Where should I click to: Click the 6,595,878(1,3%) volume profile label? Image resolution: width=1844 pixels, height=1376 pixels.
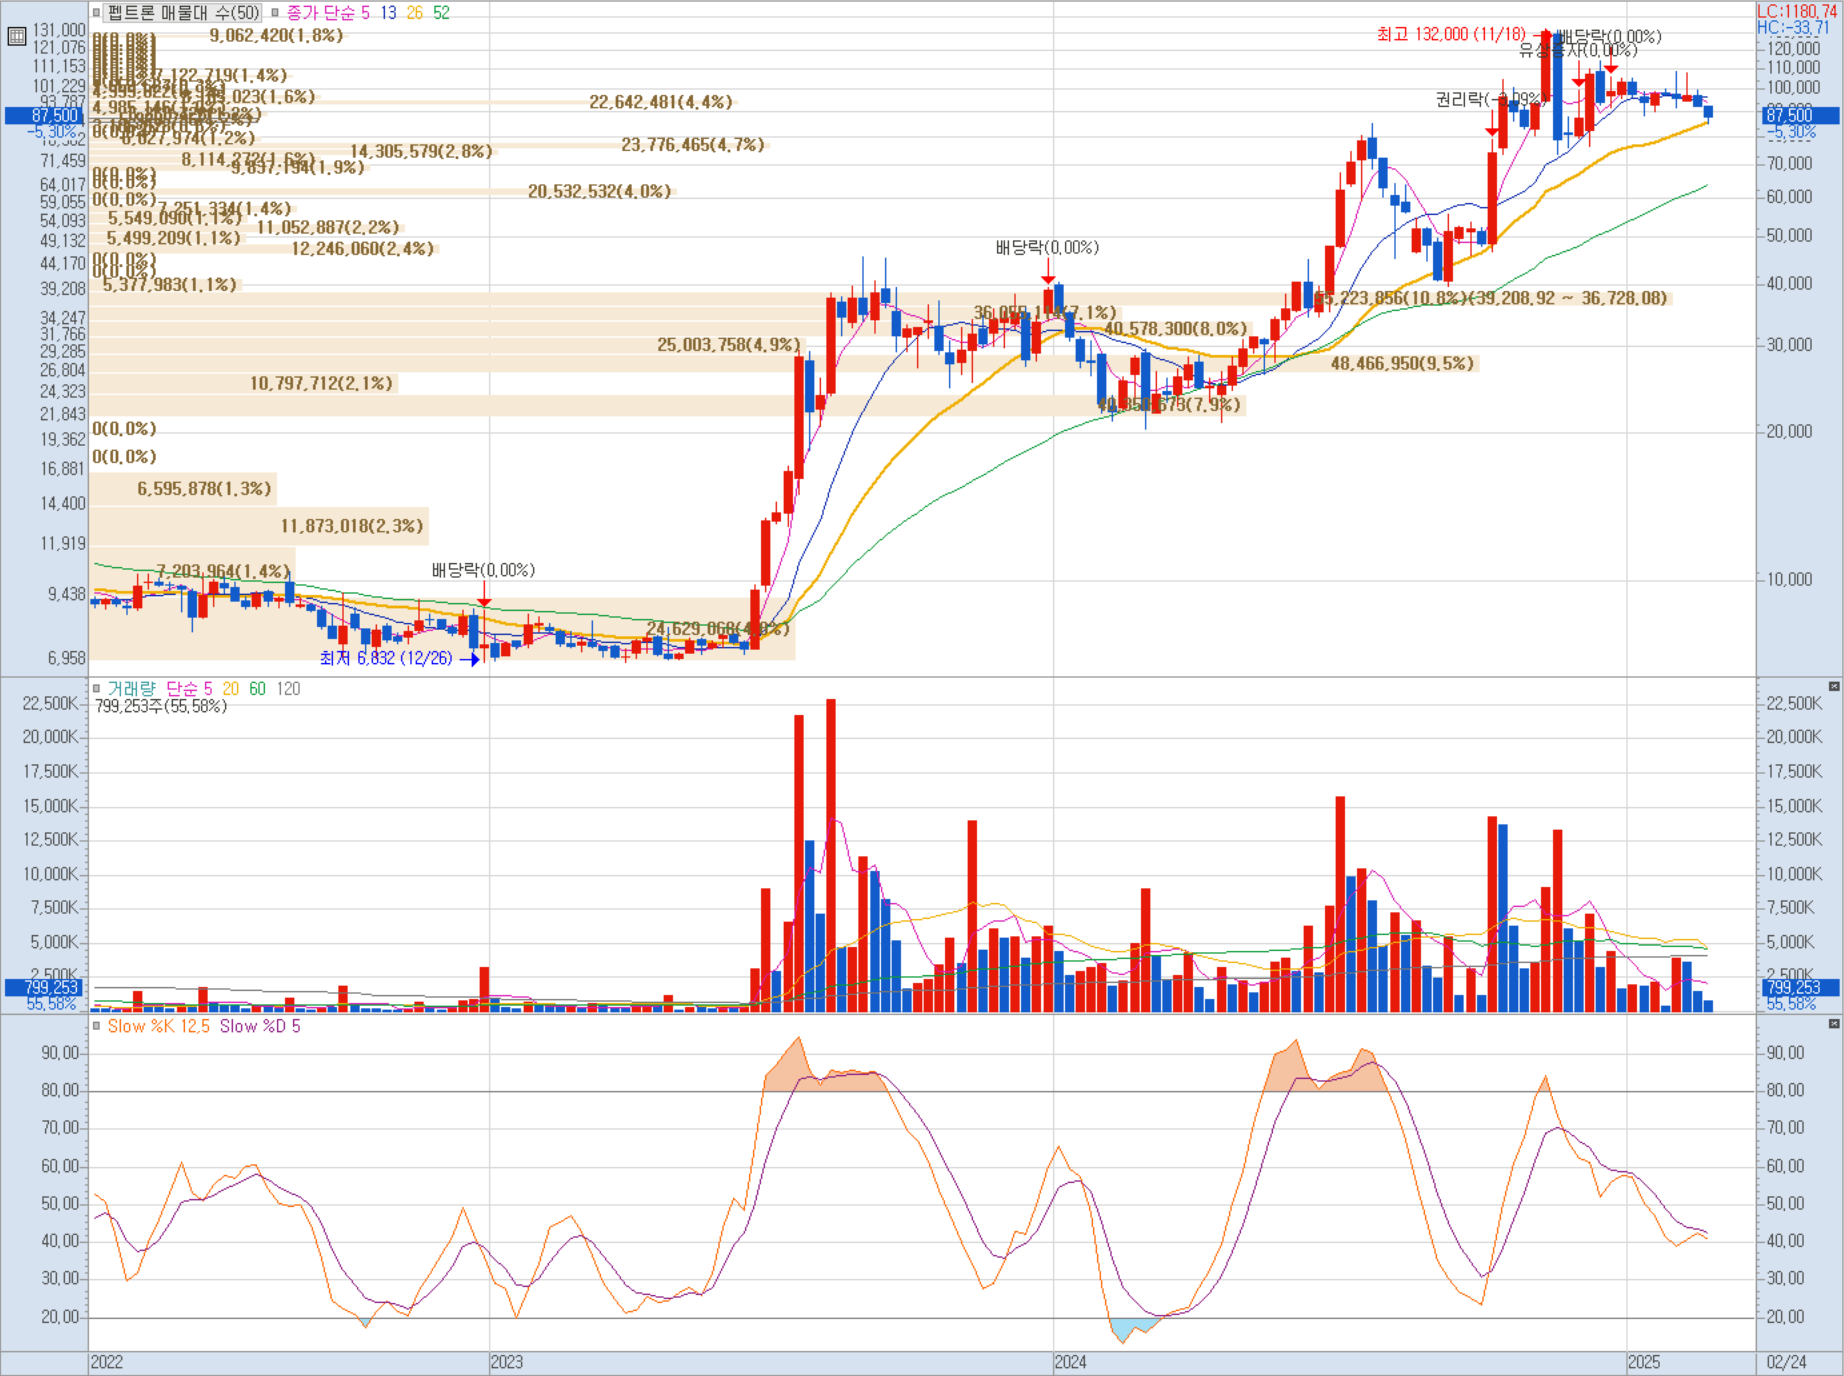tap(204, 489)
